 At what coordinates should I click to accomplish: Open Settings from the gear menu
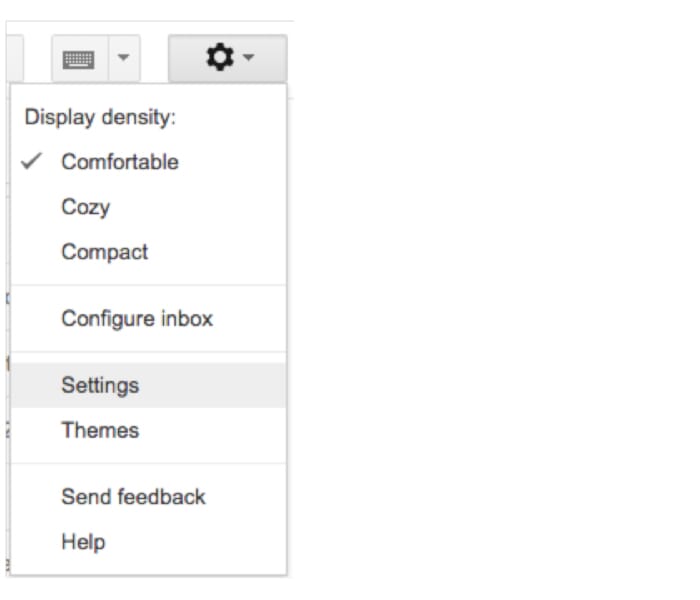coord(148,385)
